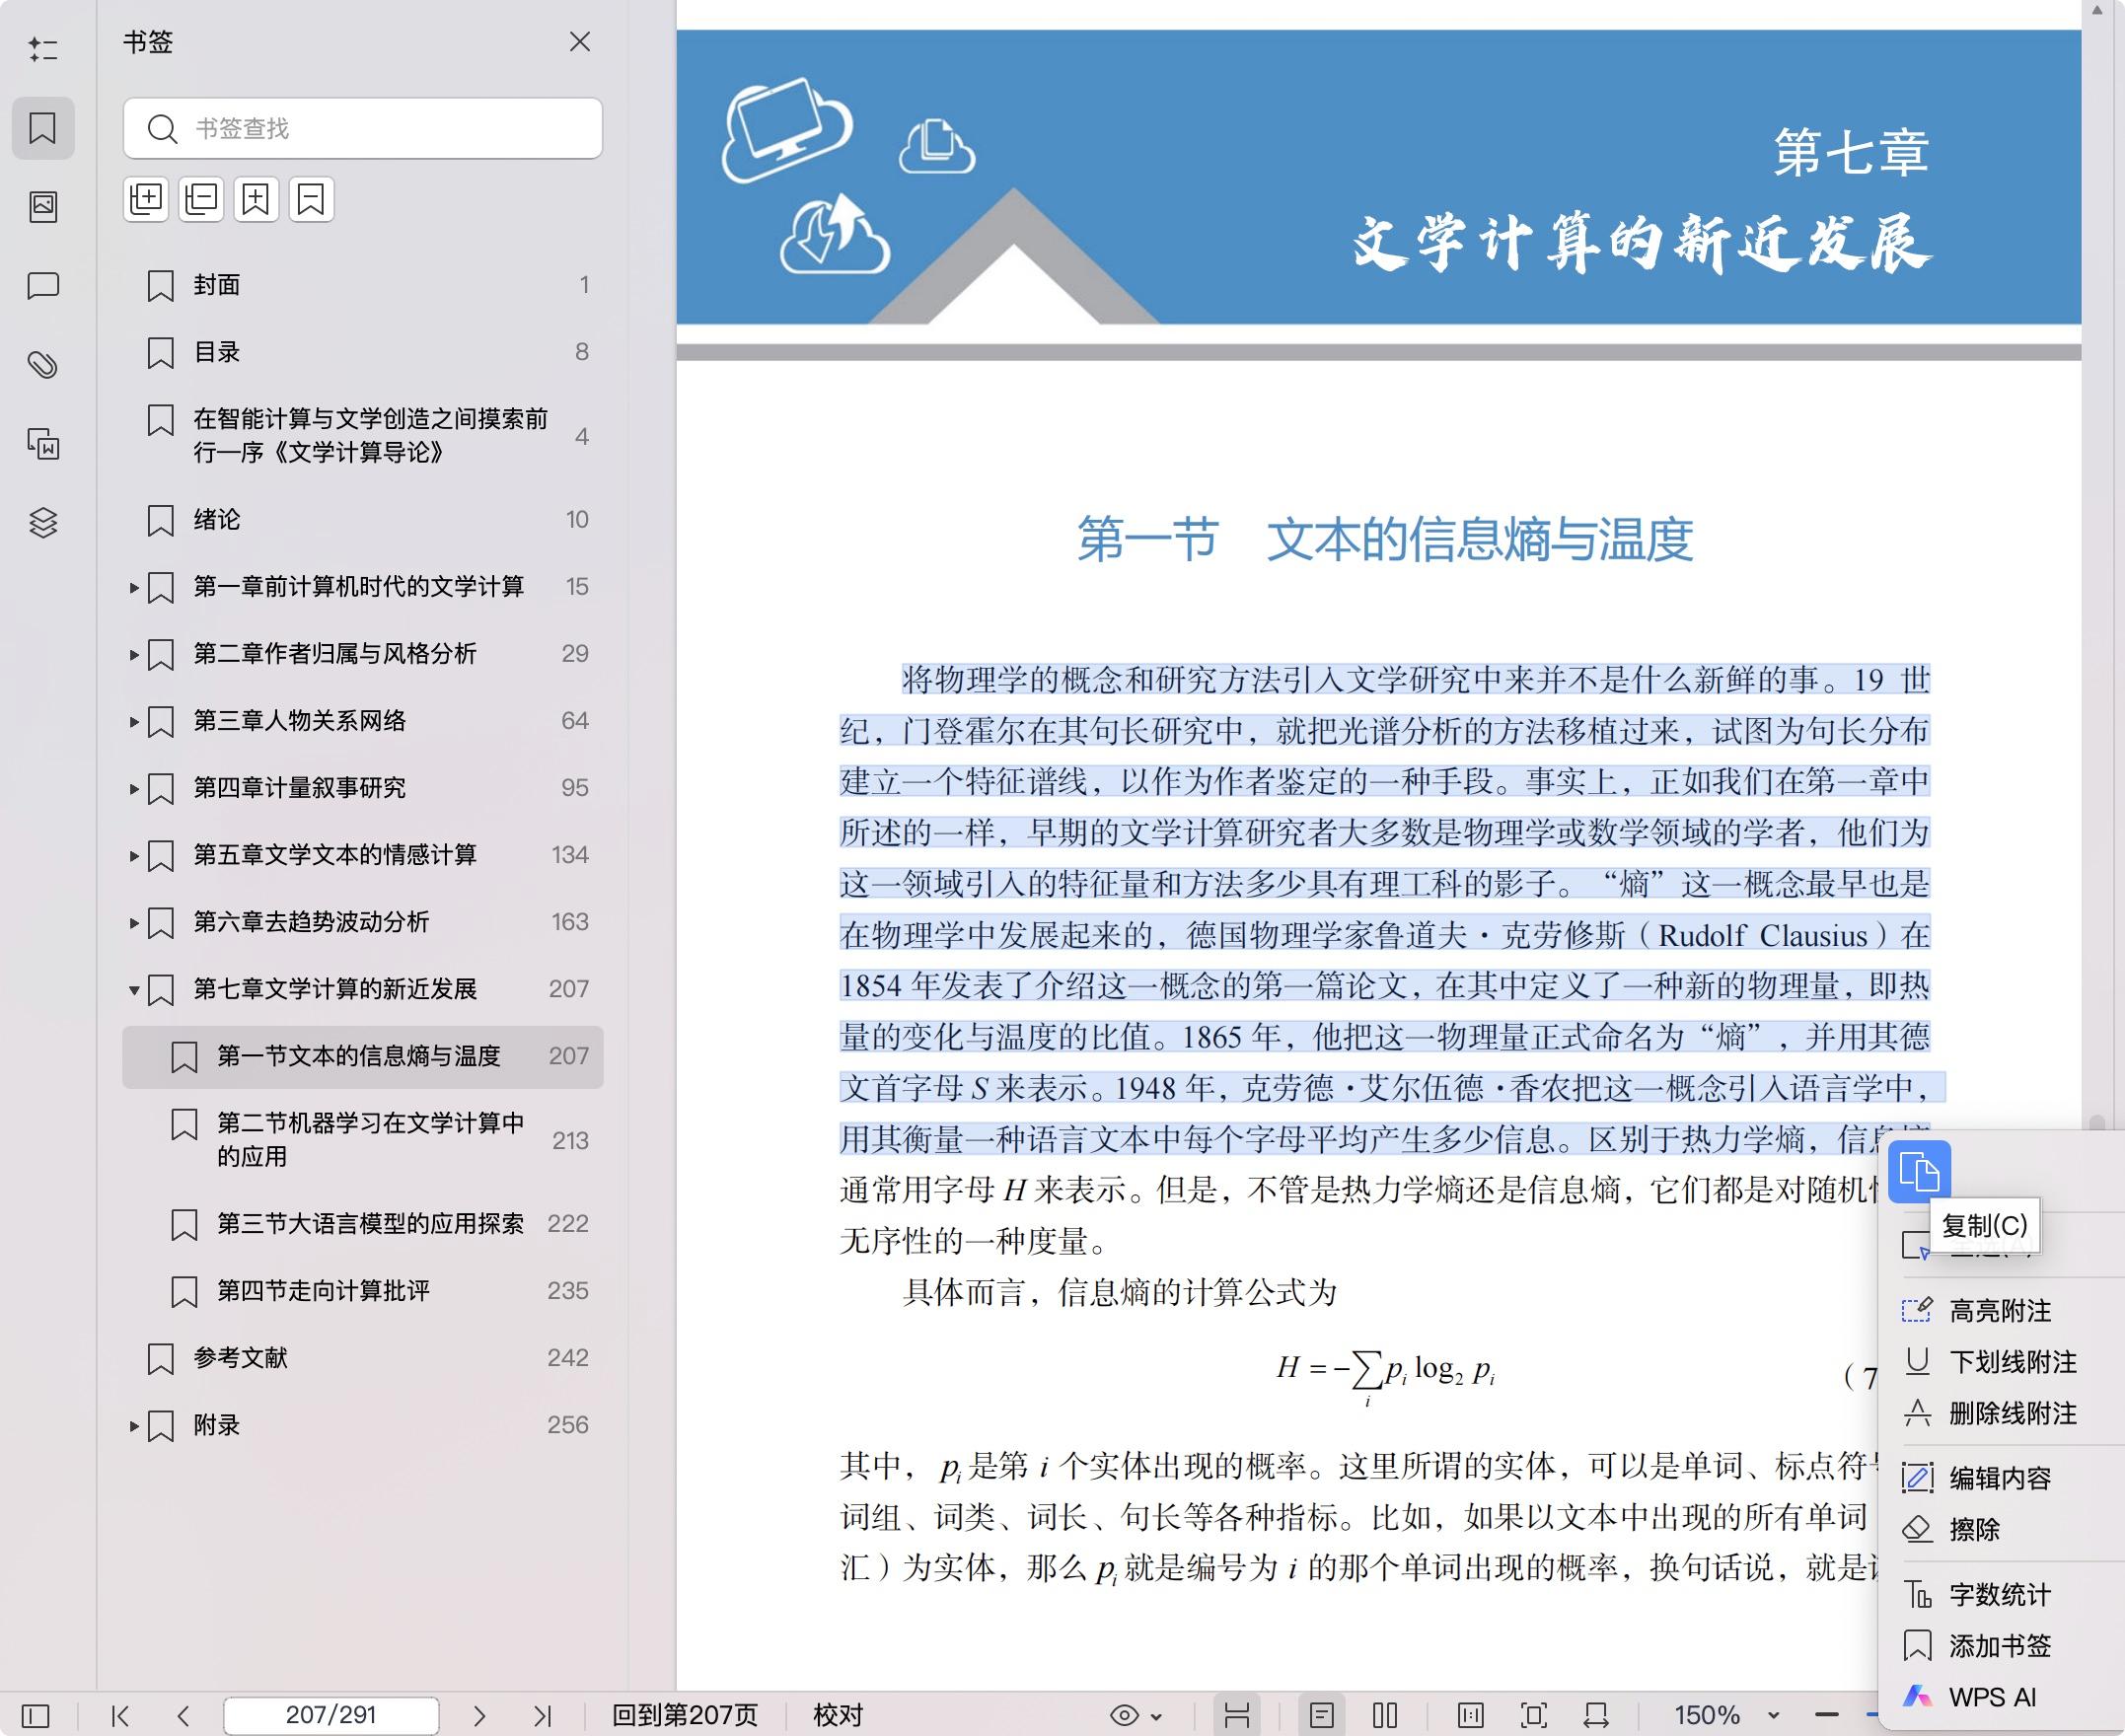Go to the next page
This screenshot has height=1736, width=2125.
pos(479,1716)
